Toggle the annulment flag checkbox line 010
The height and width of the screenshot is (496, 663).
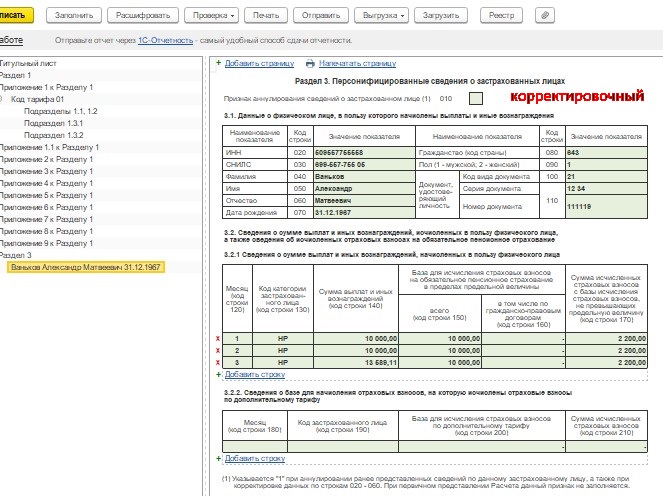pyautogui.click(x=476, y=99)
